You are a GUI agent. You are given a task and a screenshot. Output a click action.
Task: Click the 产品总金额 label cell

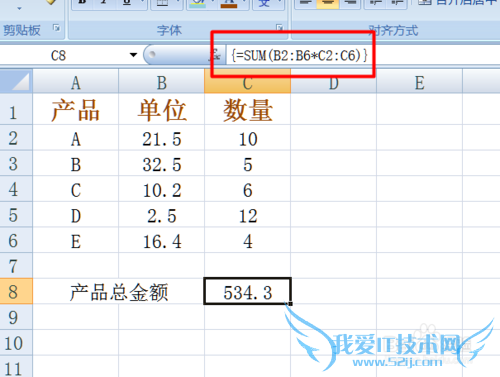[118, 291]
